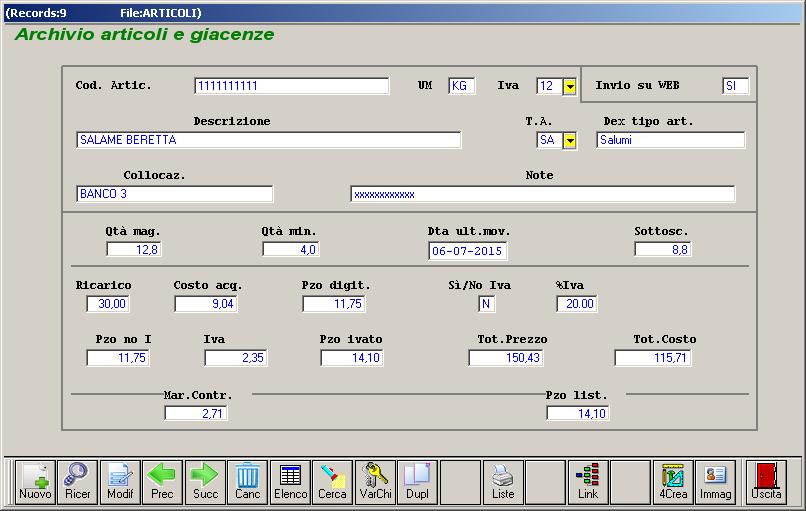Click the Tot.Prezzo field 150,43
This screenshot has height=511, width=806.
pos(506,358)
